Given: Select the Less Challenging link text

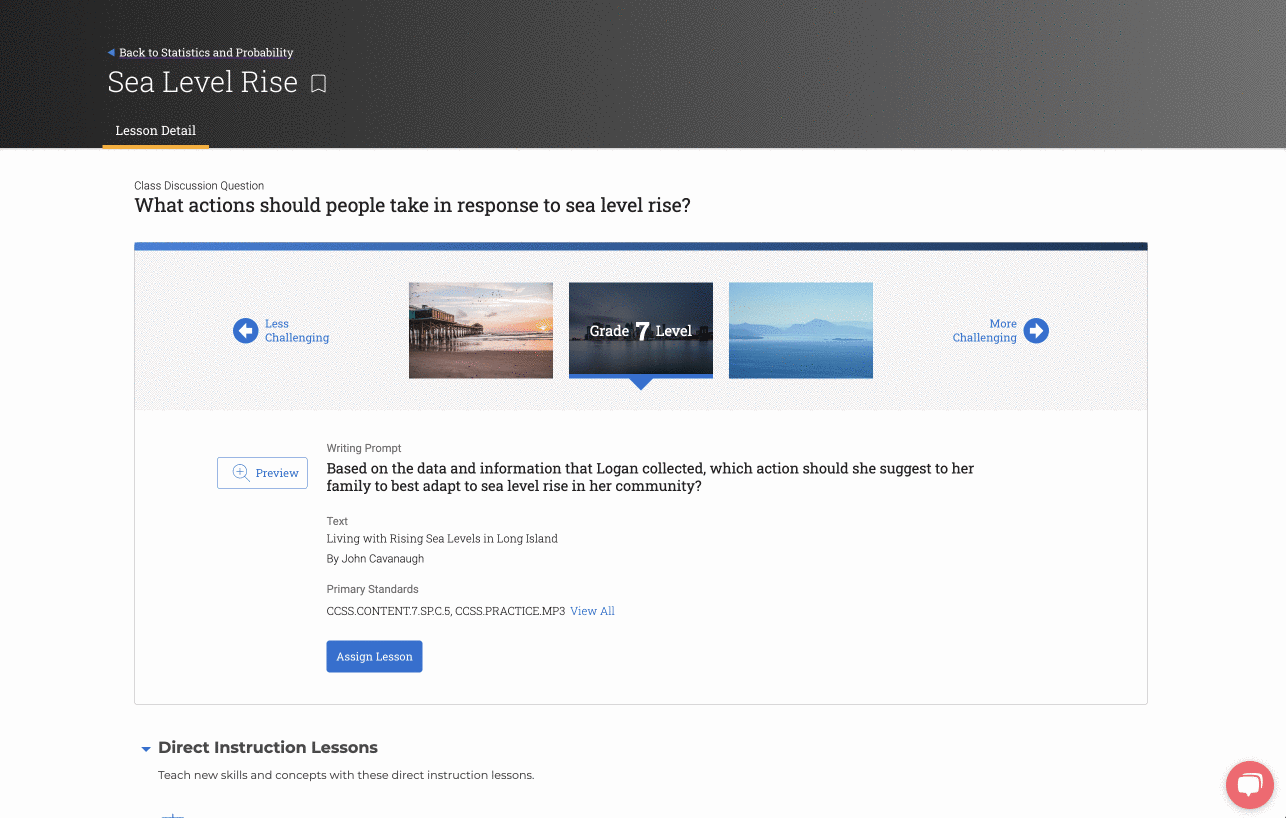Looking at the screenshot, I should [x=297, y=331].
